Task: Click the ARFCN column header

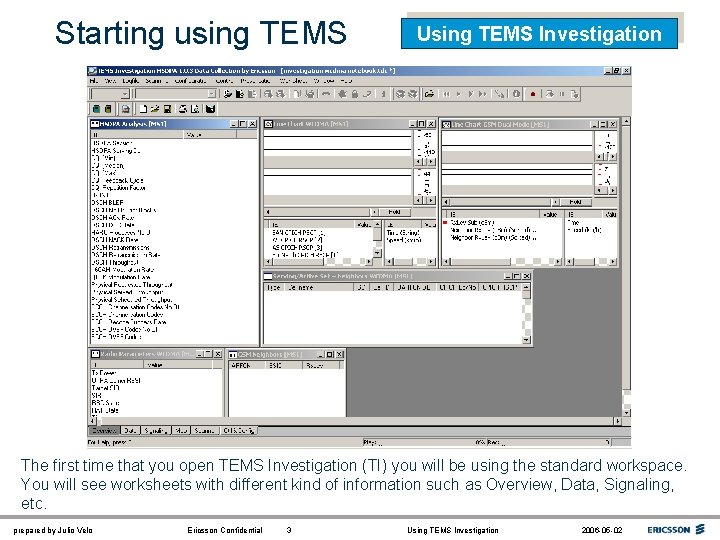Action: point(247,366)
